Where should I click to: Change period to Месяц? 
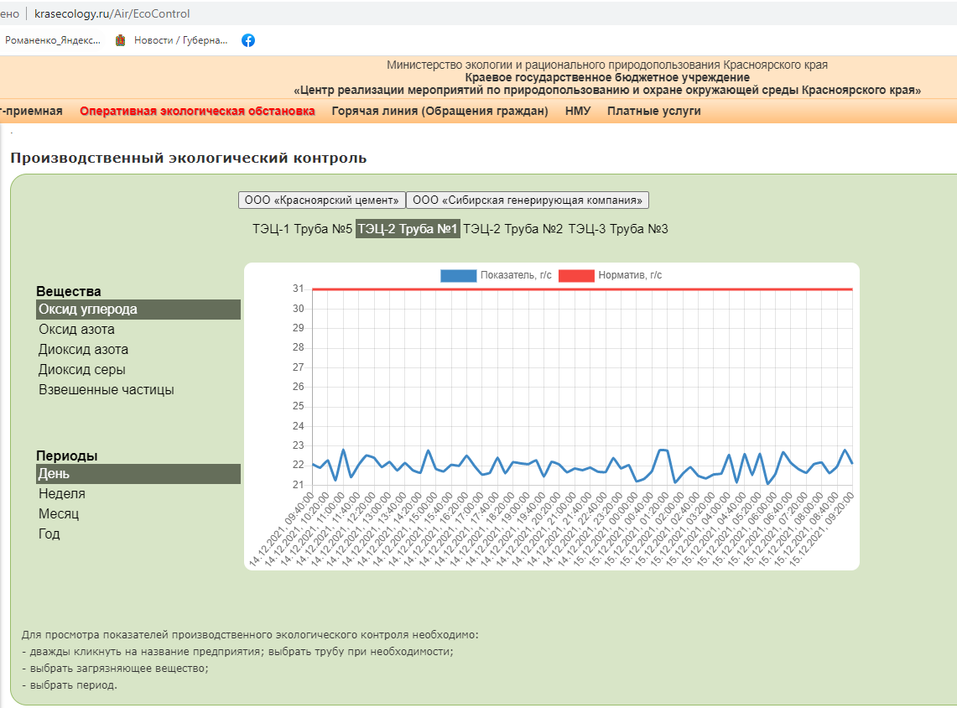[59, 513]
